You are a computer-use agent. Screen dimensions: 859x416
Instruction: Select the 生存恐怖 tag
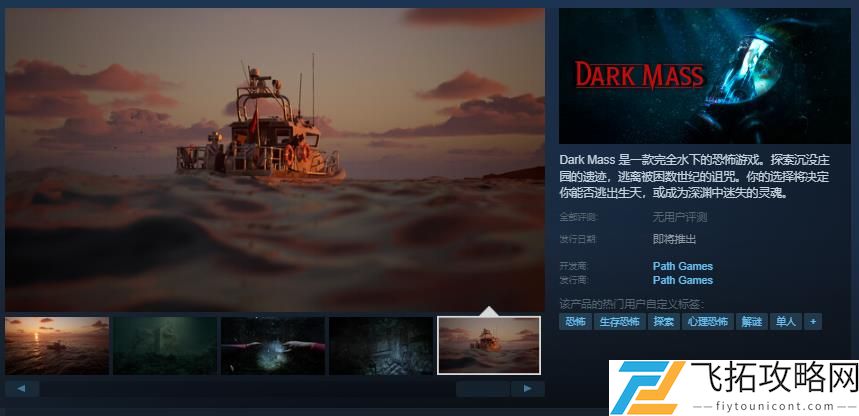click(x=620, y=322)
